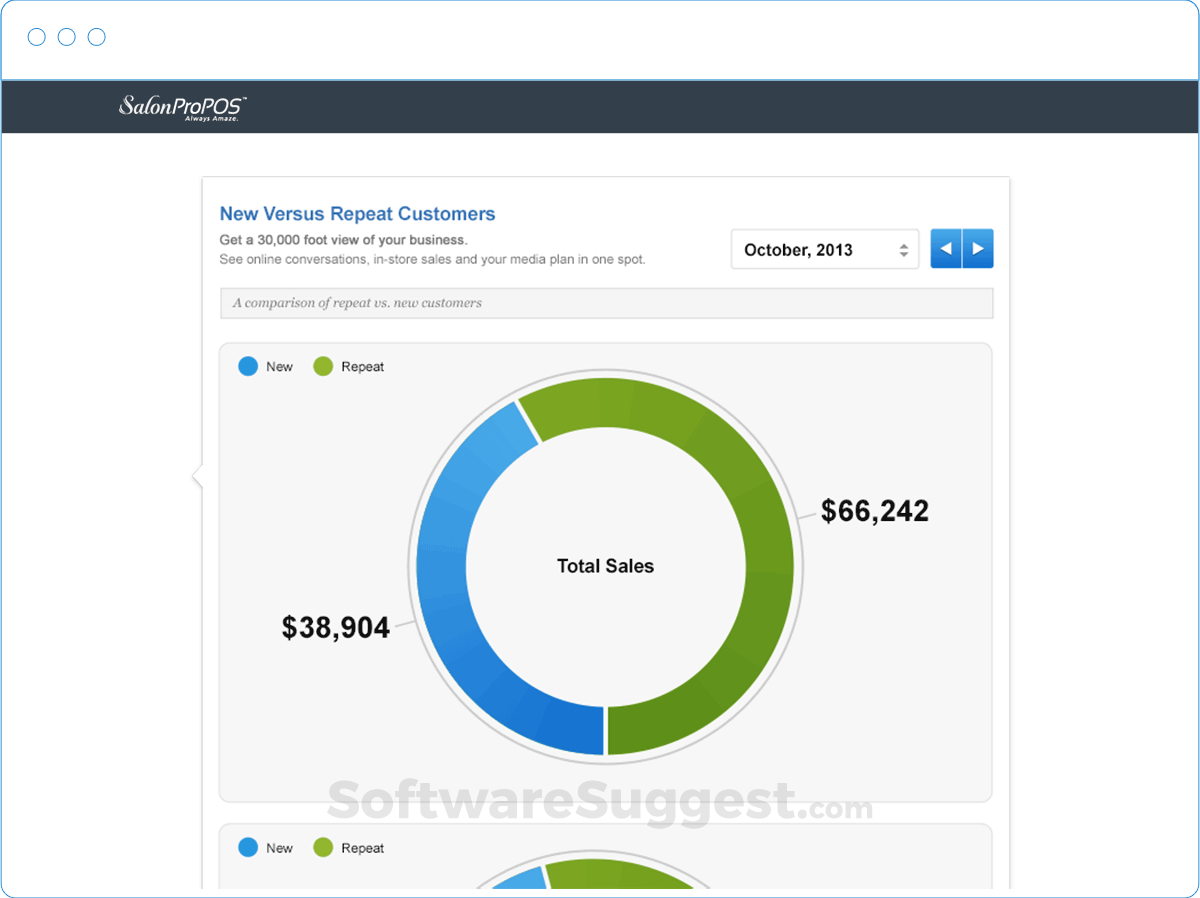Screen dimensions: 1200x898
Task: Click the first browser window circle
Action: [x=36, y=36]
